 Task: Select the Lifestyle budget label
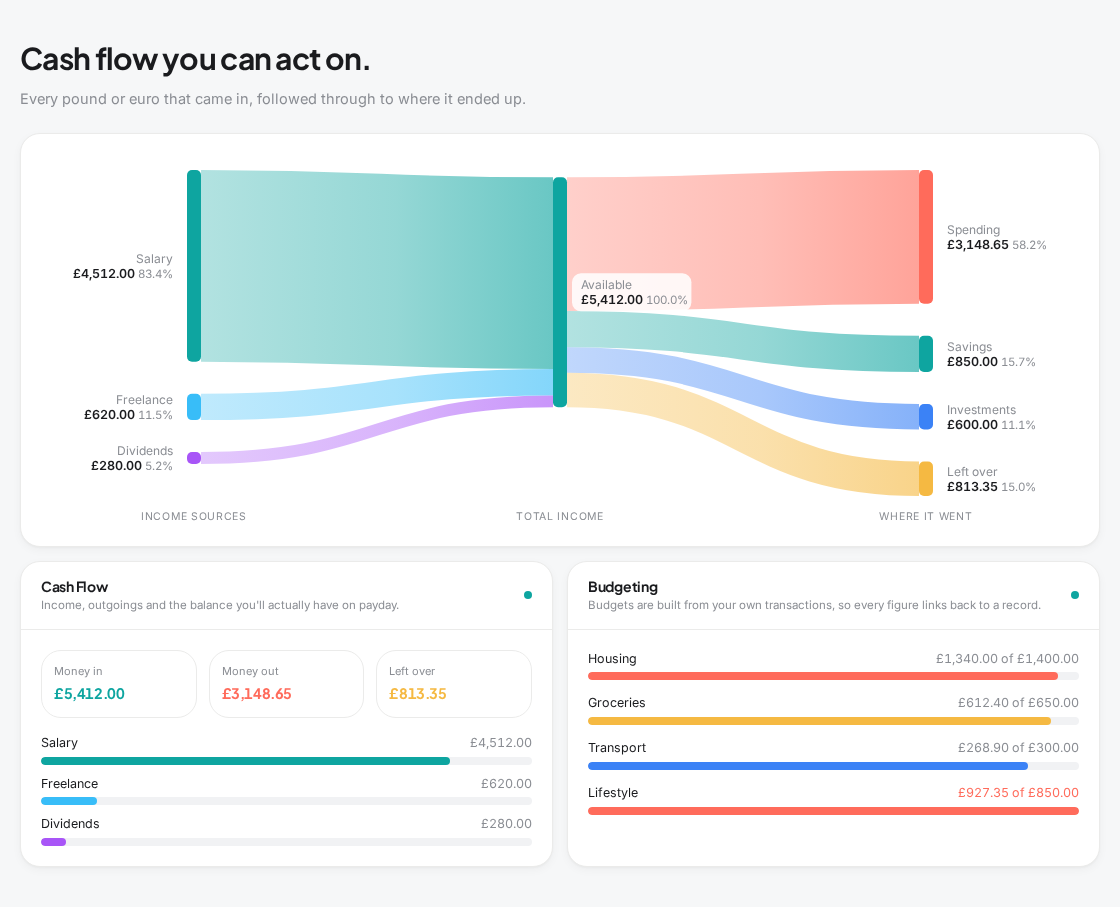tap(613, 793)
